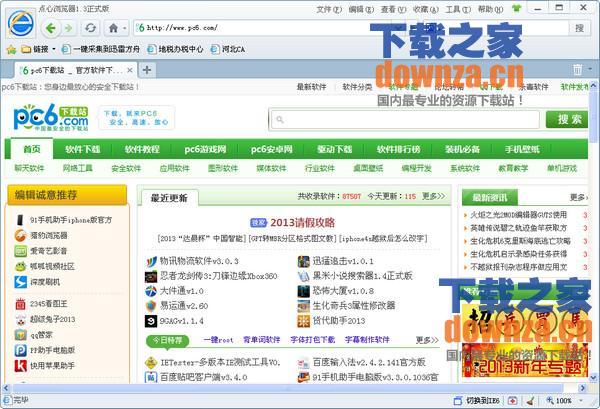
Task: Open the 100% zoom level dropdown
Action: (581, 401)
